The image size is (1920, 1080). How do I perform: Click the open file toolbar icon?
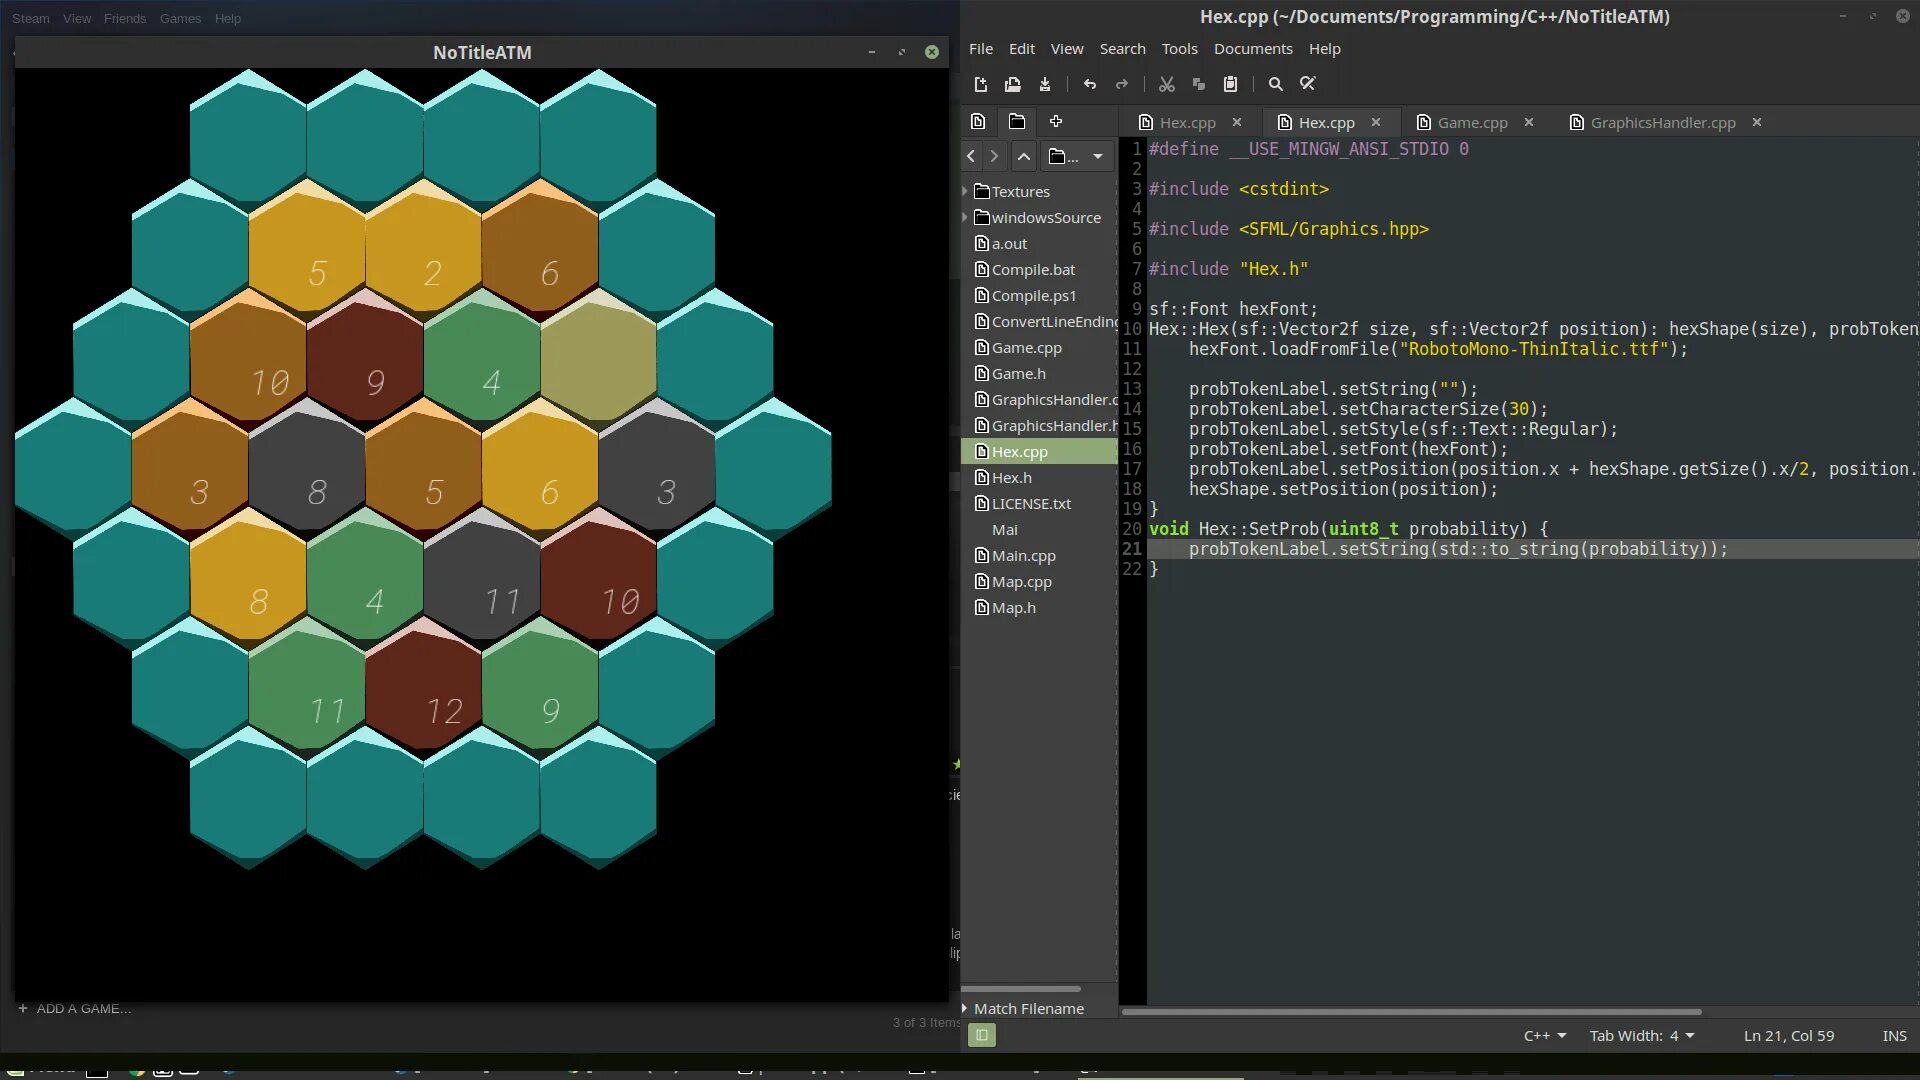(1012, 85)
